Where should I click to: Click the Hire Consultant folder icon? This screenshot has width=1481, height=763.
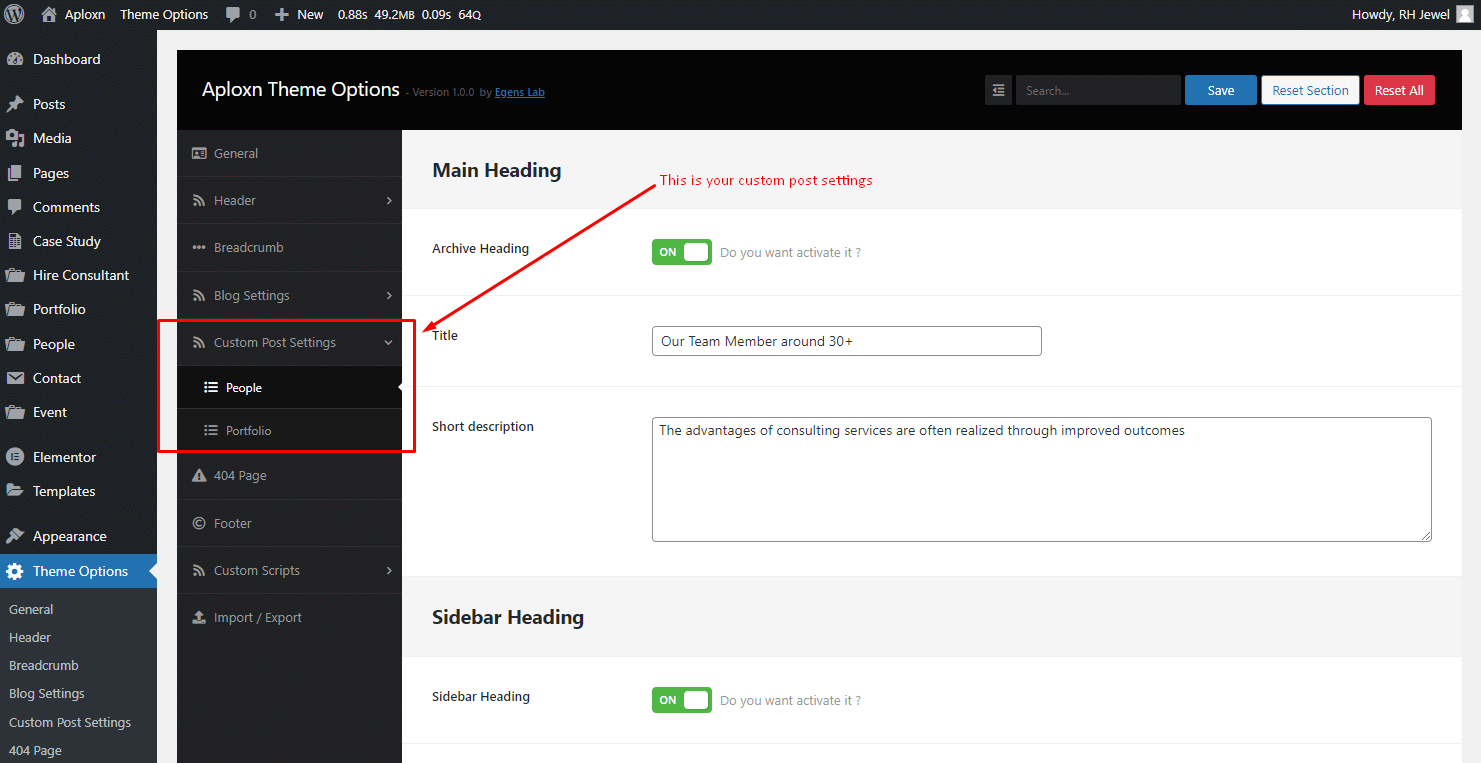15,275
